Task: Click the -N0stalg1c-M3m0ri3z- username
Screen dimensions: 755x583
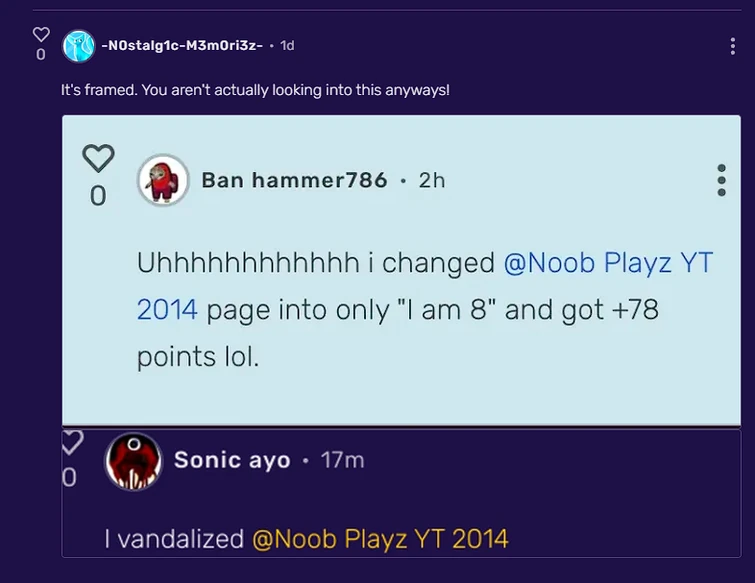Action: (183, 46)
